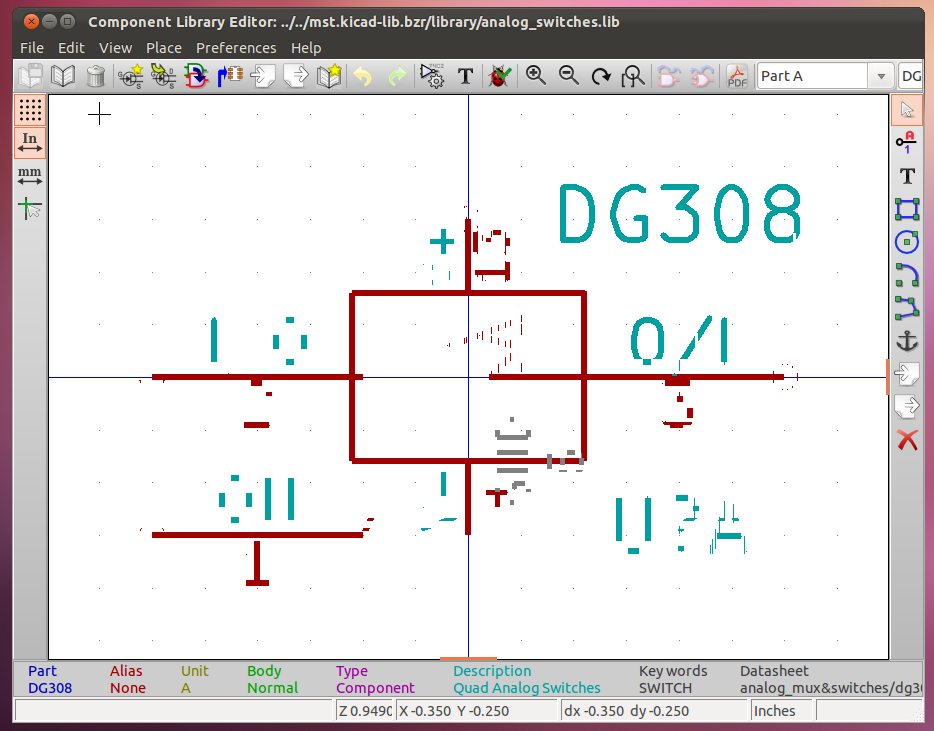Open the Place menu

(x=164, y=47)
